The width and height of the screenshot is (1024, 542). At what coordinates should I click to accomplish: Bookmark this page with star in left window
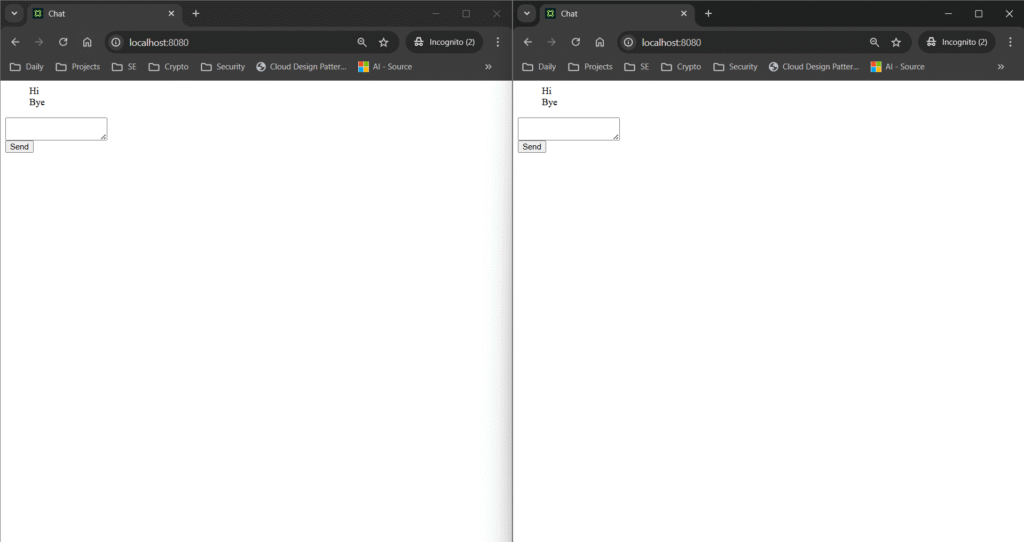click(x=384, y=42)
